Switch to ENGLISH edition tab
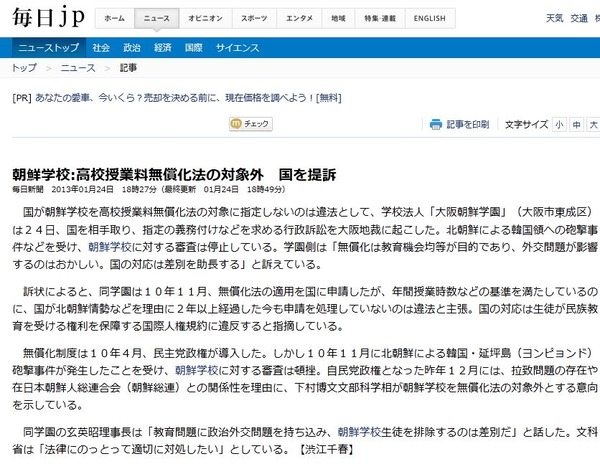The height and width of the screenshot is (464, 600). [x=430, y=18]
